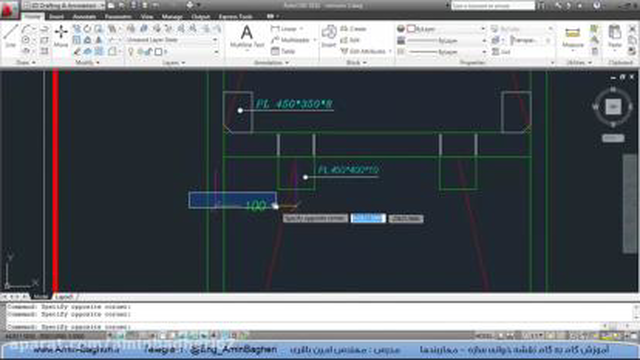Select the Table tool

pyautogui.click(x=283, y=51)
